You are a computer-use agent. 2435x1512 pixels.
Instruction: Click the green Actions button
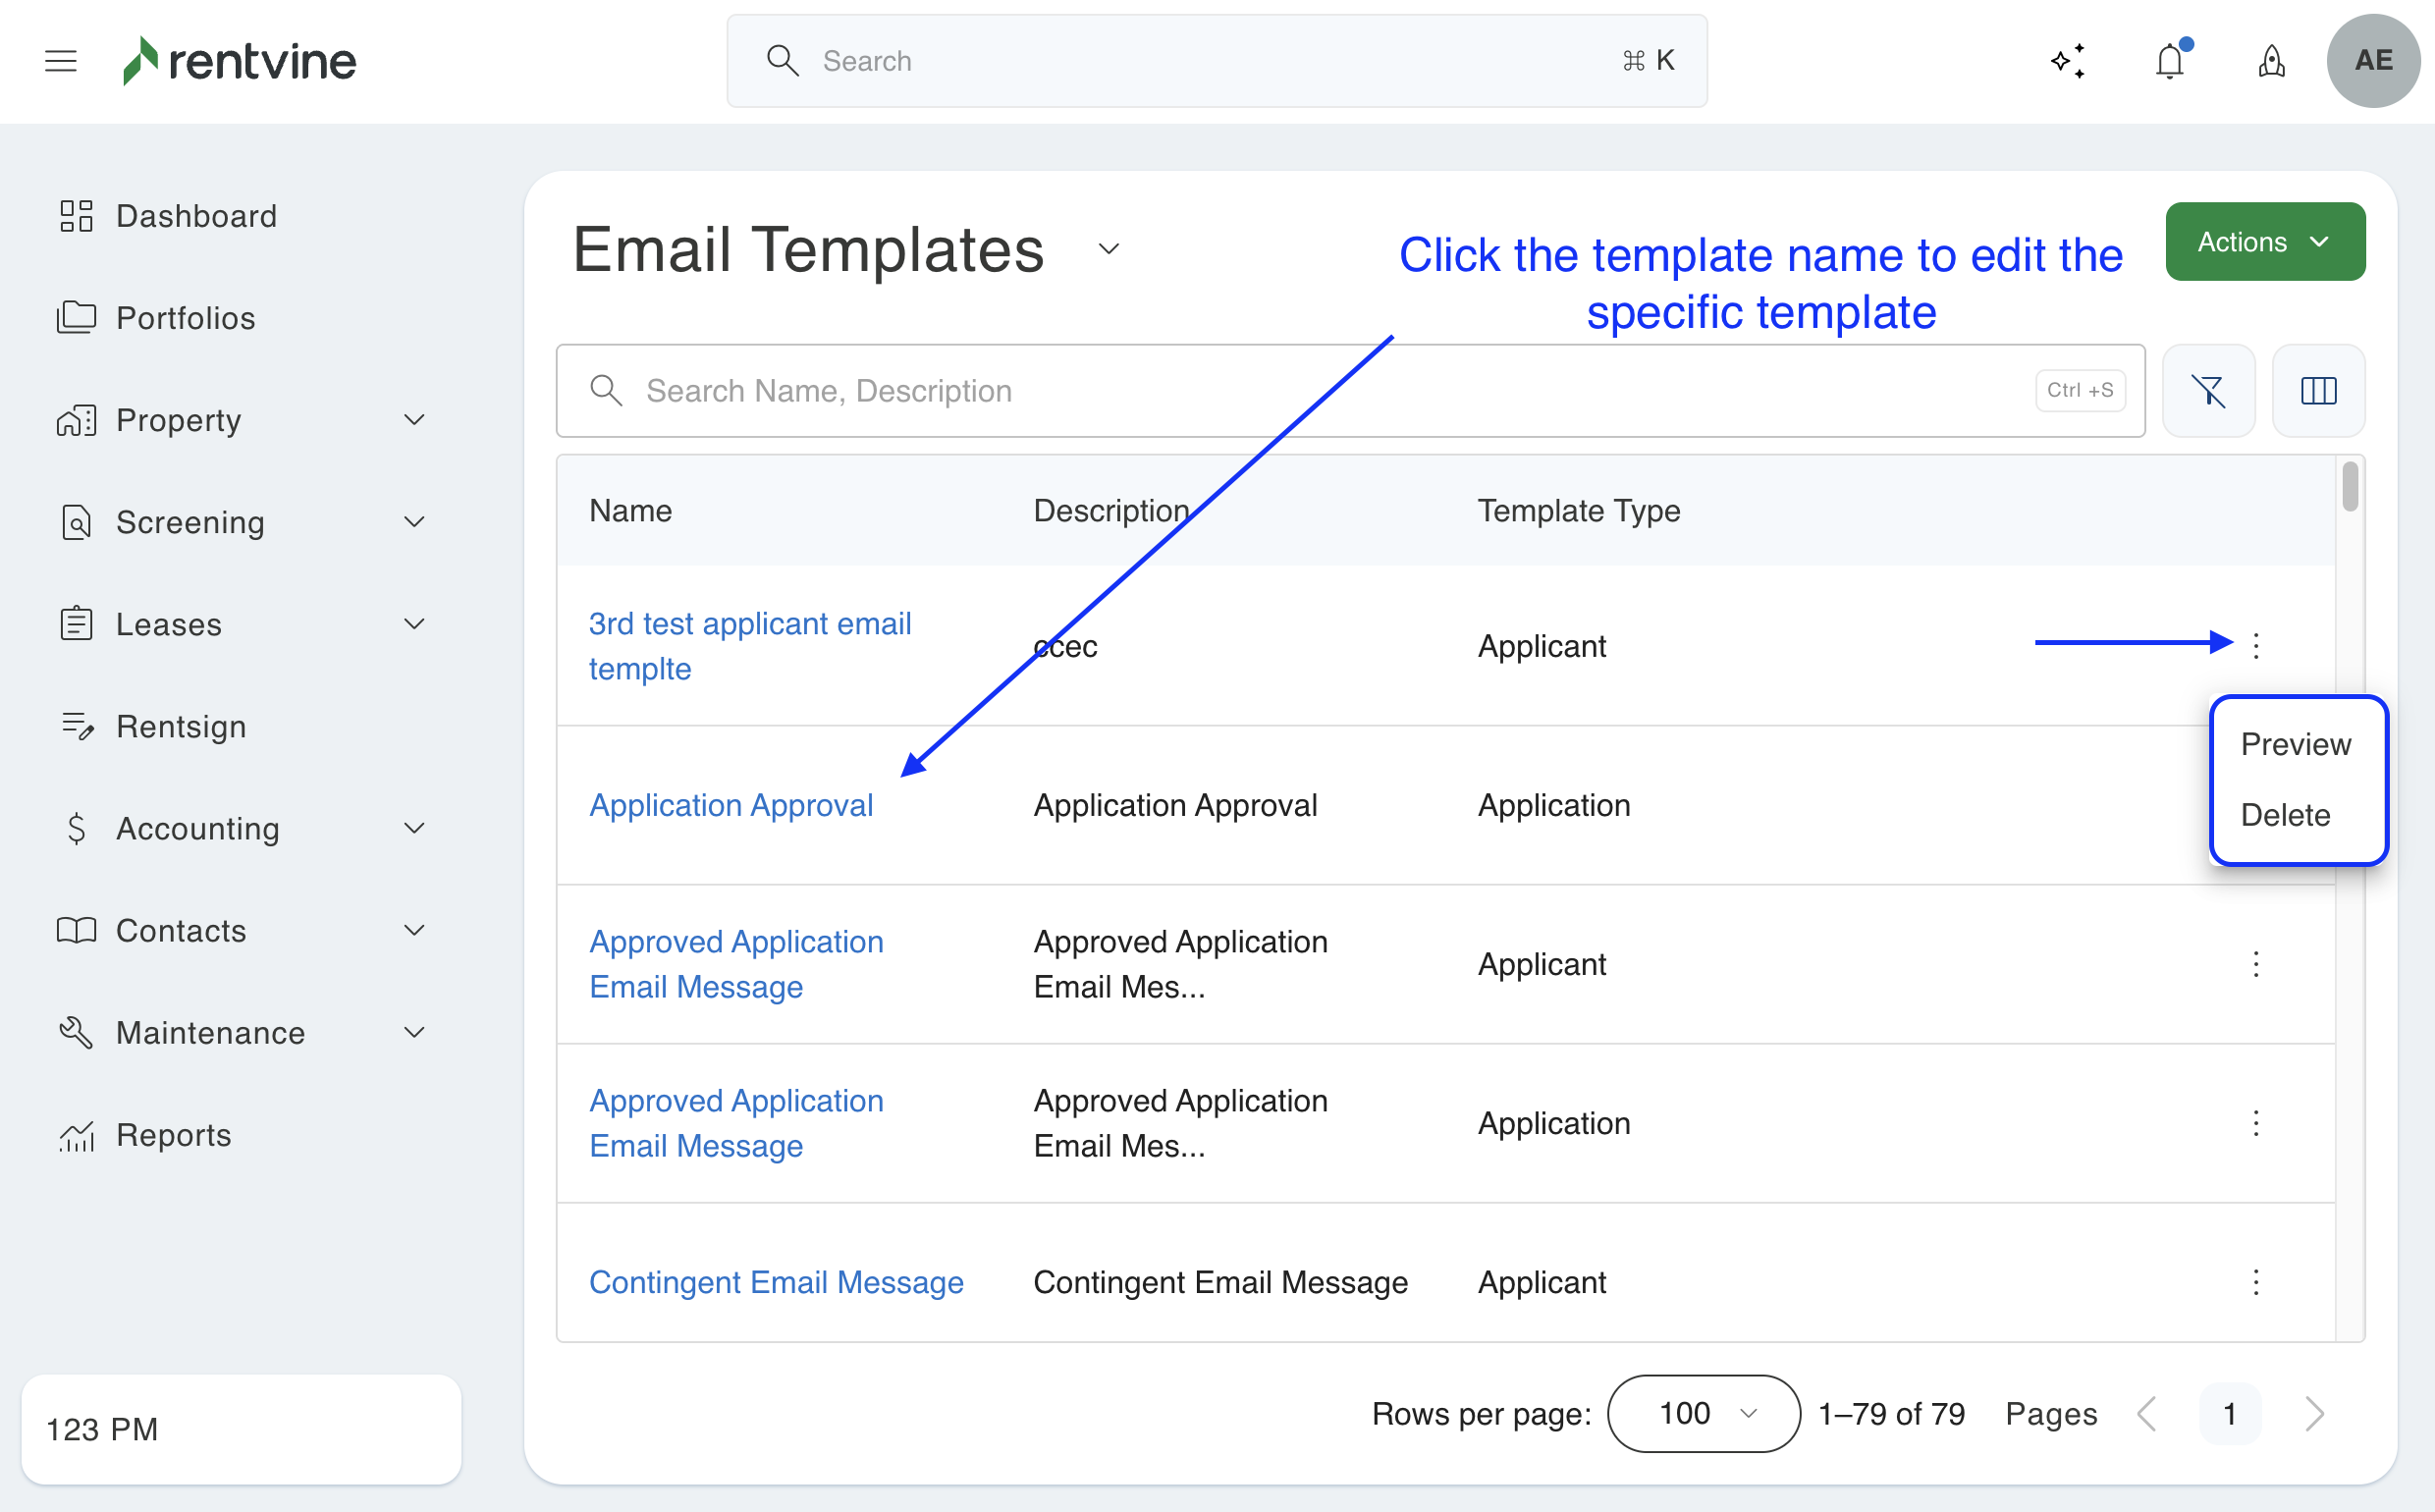pos(2264,242)
